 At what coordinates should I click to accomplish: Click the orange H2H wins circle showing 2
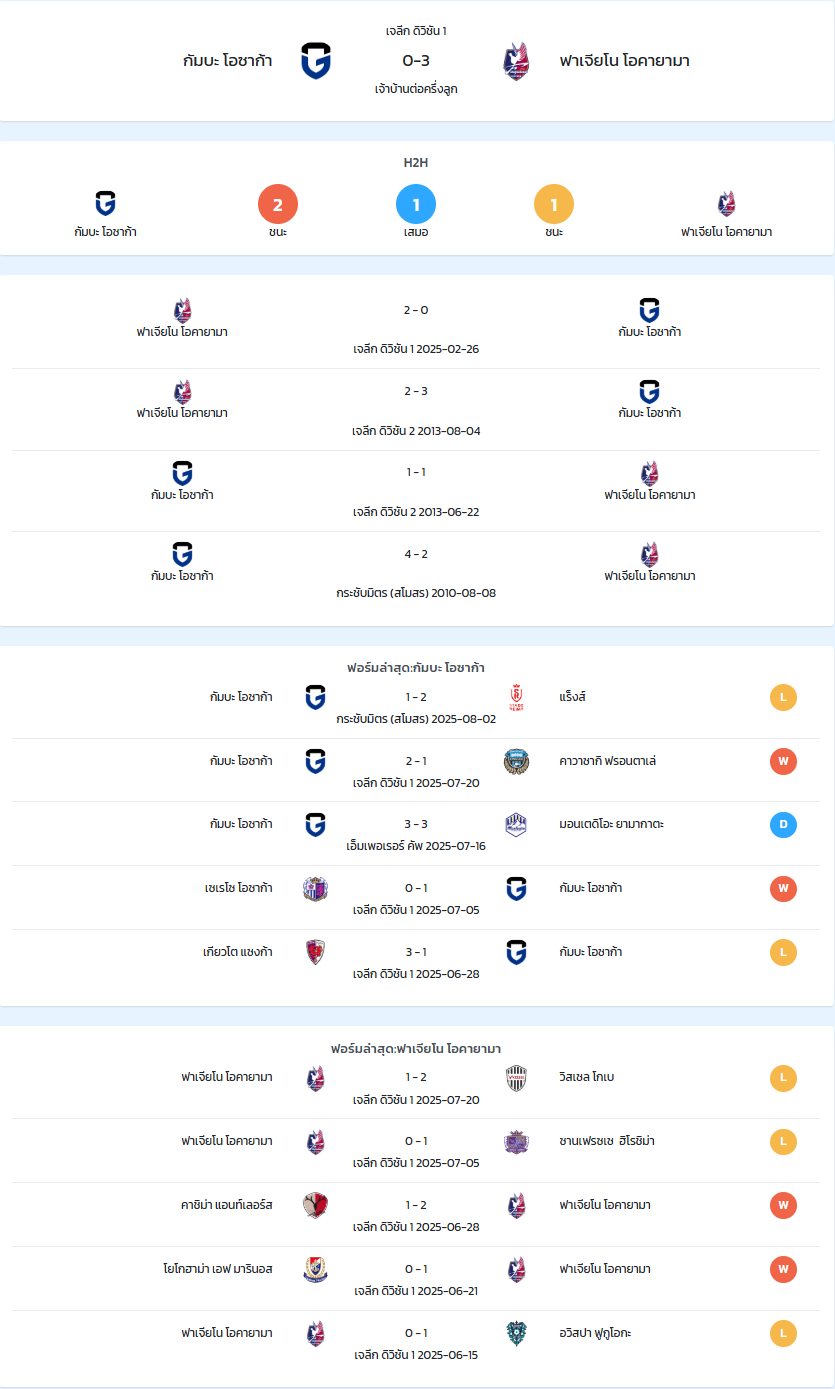point(278,205)
